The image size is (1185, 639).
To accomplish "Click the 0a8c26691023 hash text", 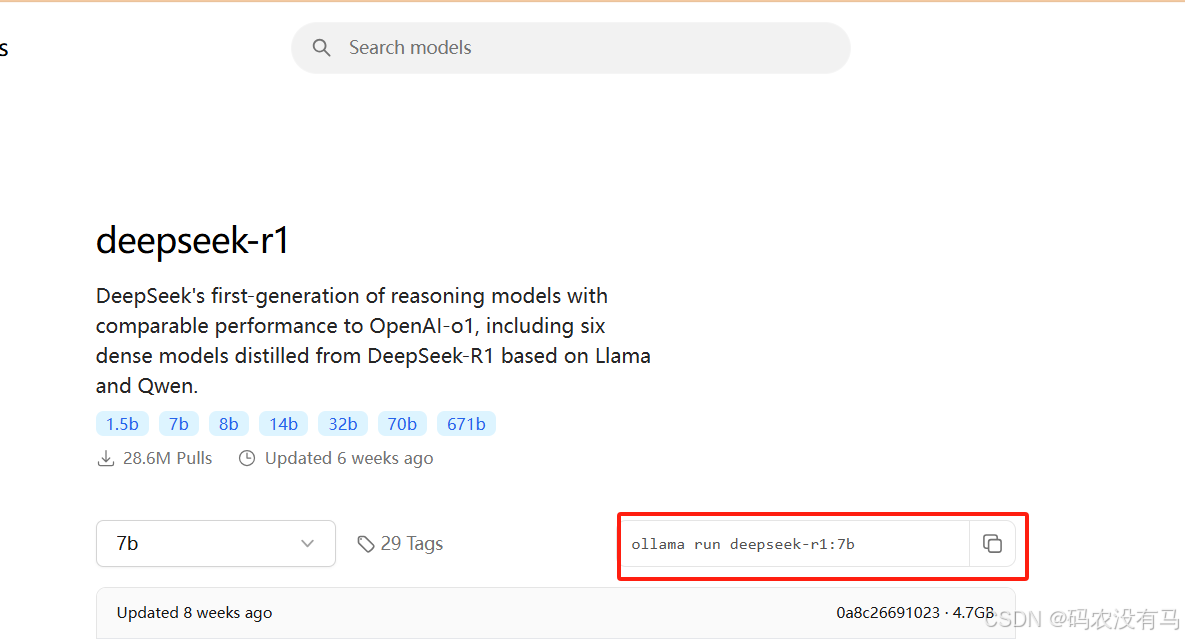I will pyautogui.click(x=888, y=613).
